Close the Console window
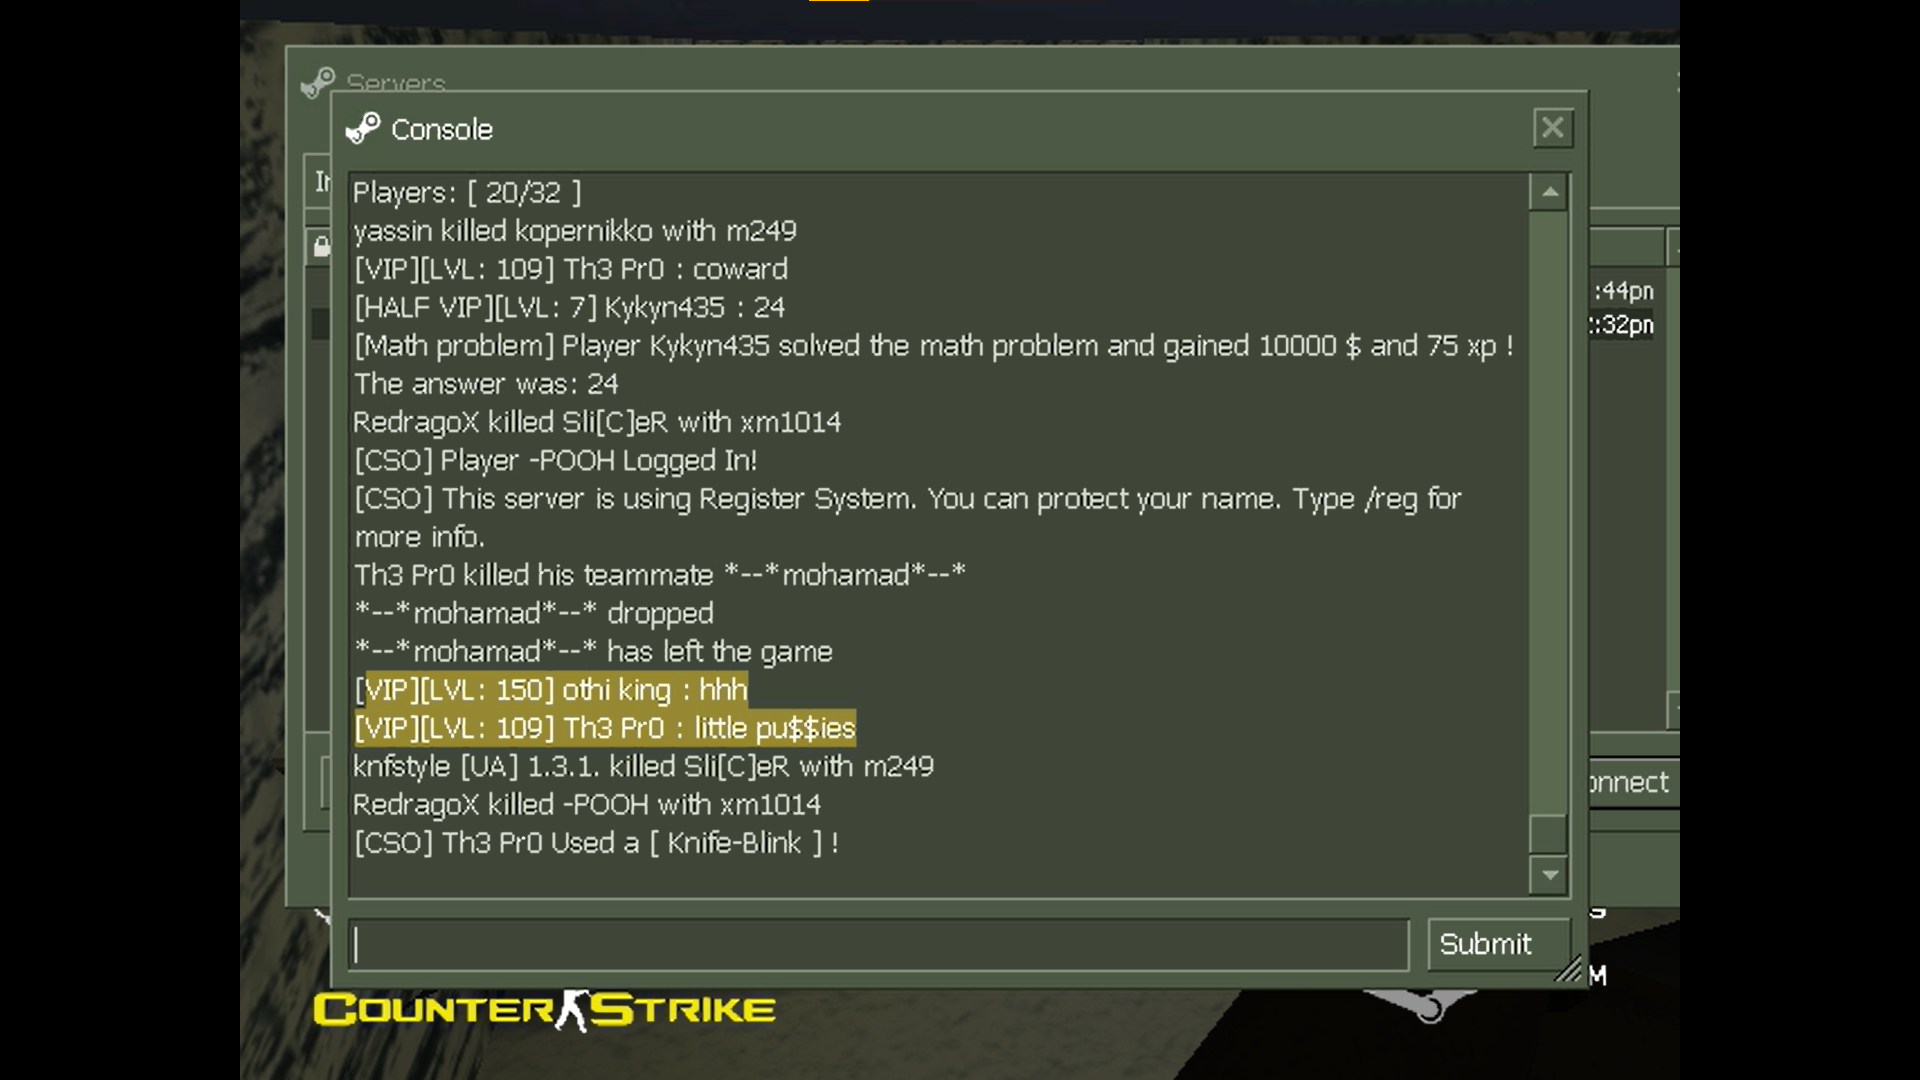This screenshot has width=1920, height=1080. pos(1552,128)
